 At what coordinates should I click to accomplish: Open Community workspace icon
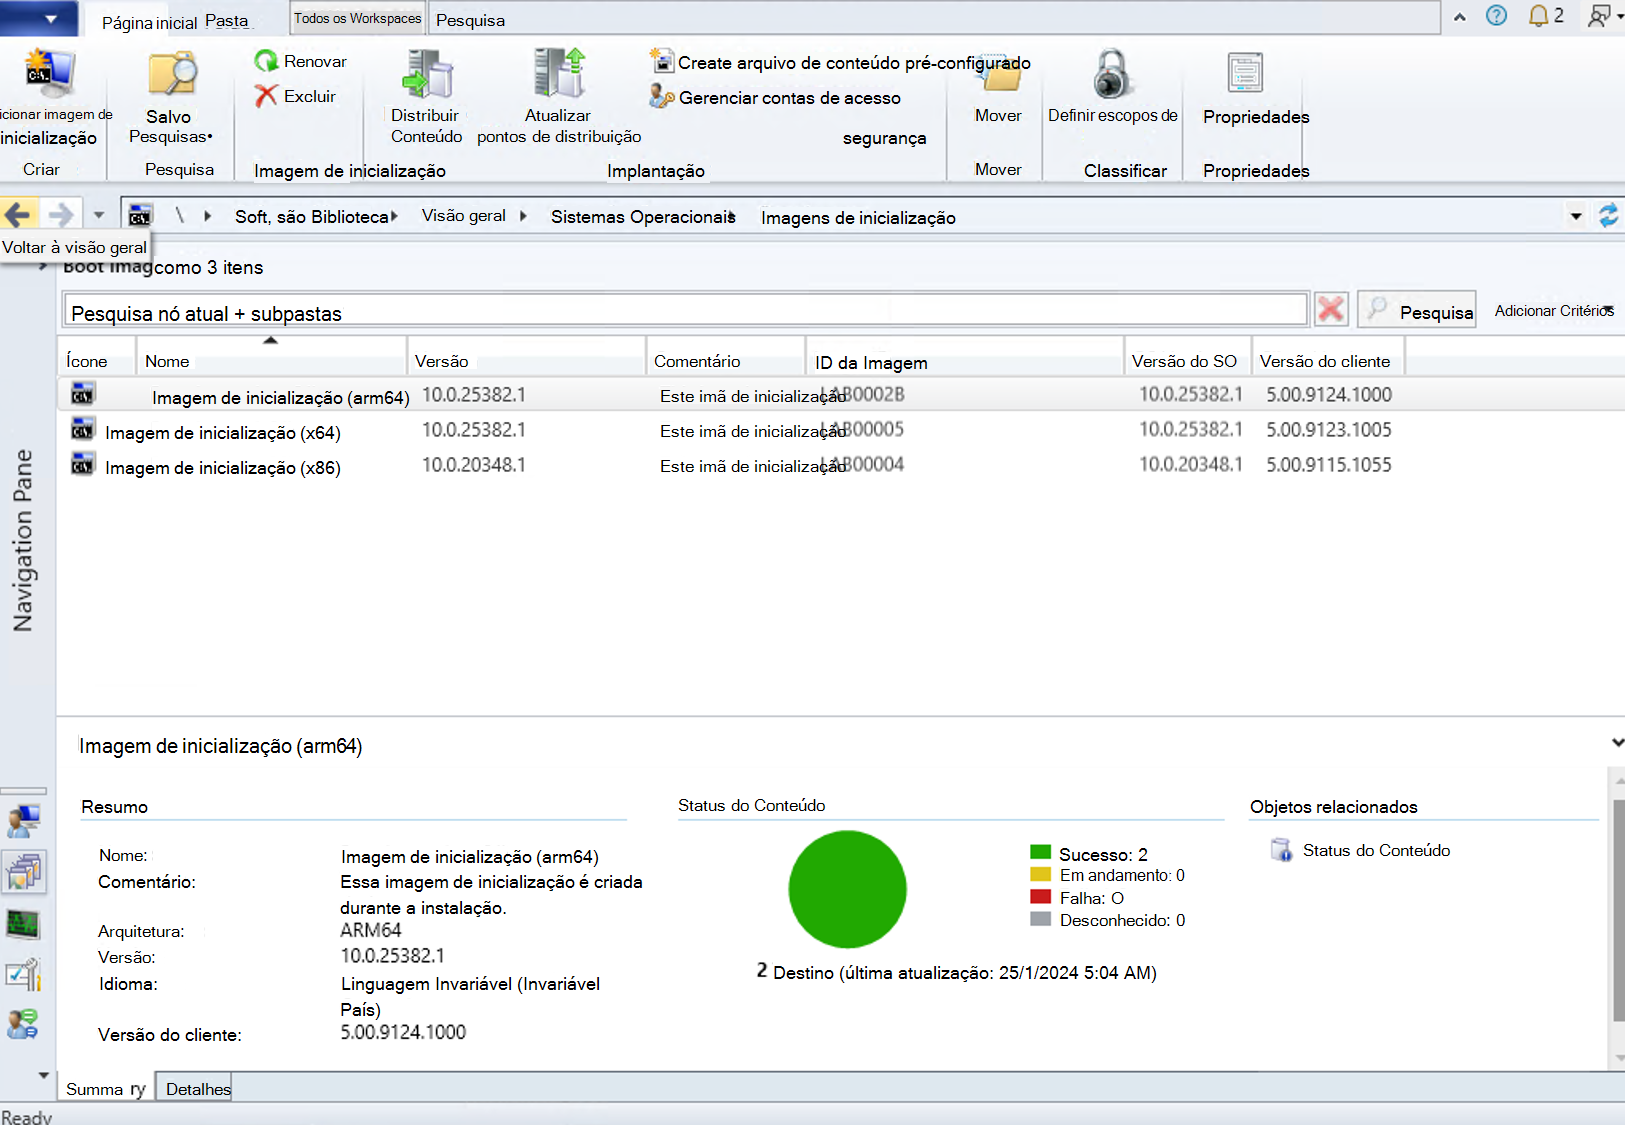tap(23, 1024)
